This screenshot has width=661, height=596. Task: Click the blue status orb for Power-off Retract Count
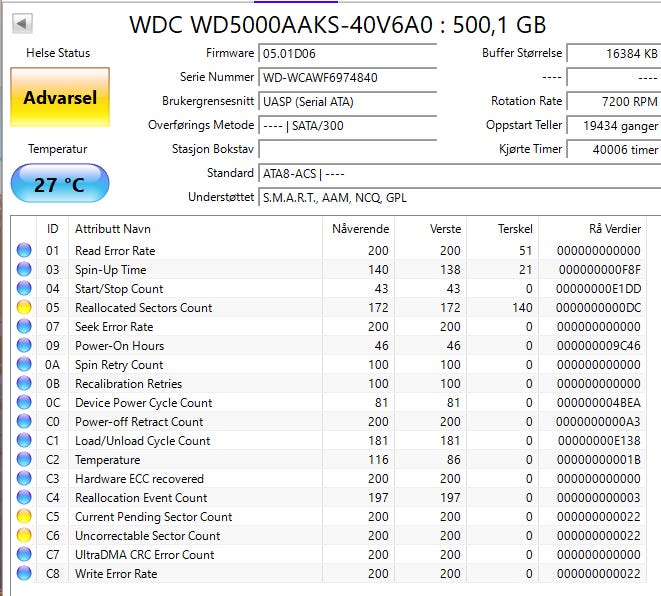24,421
